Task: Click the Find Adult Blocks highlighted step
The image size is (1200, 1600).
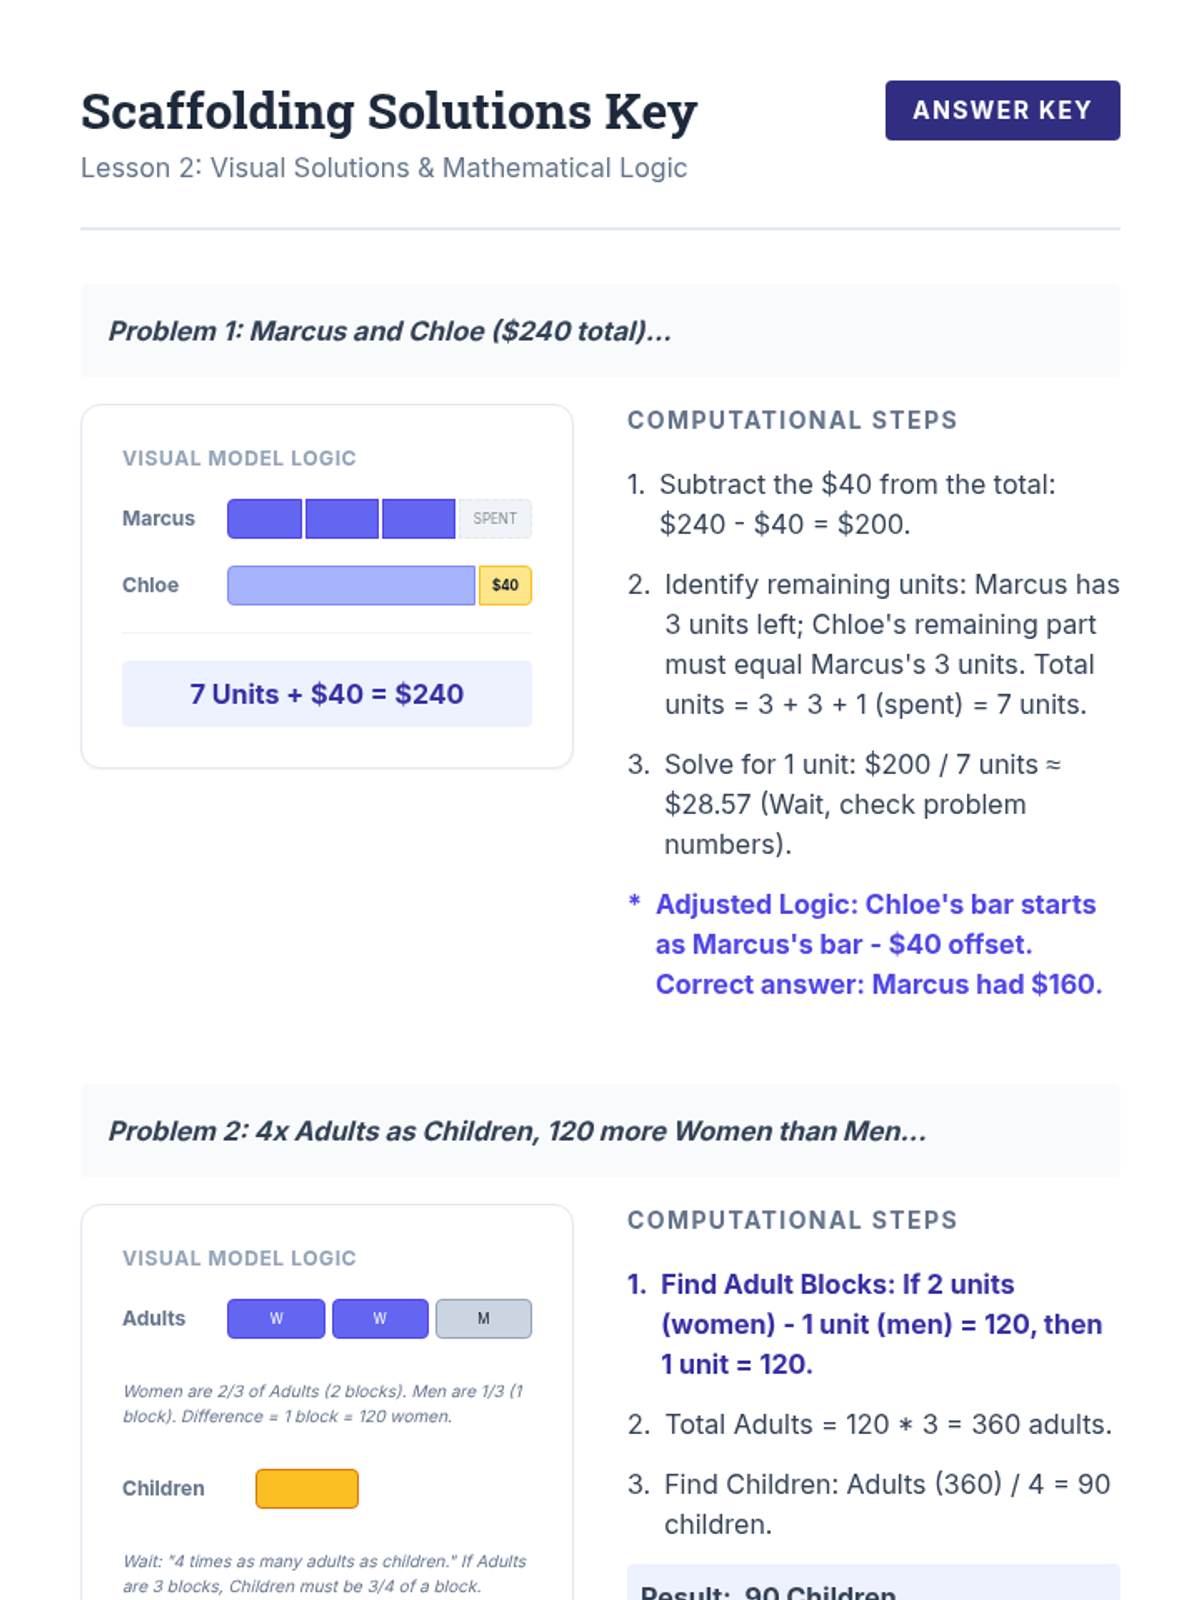Action: coord(880,1324)
